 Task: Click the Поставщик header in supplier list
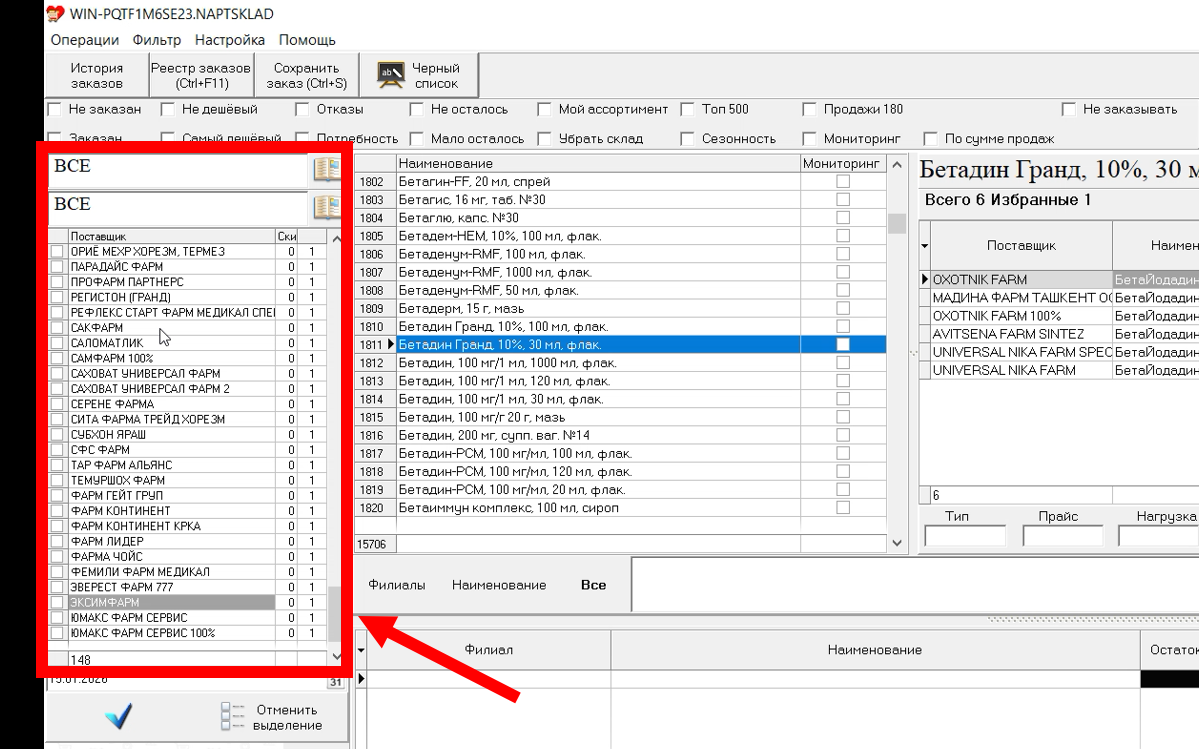pyautogui.click(x=172, y=236)
